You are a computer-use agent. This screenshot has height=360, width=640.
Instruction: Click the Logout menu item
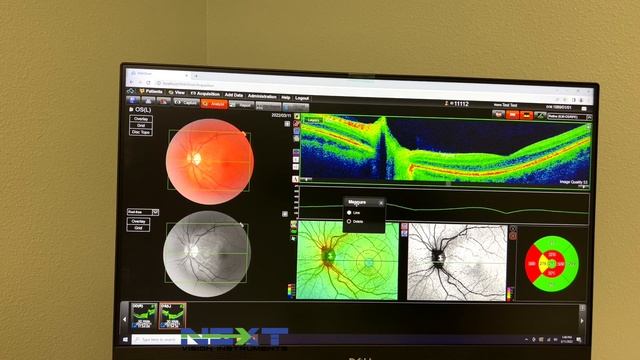(302, 98)
